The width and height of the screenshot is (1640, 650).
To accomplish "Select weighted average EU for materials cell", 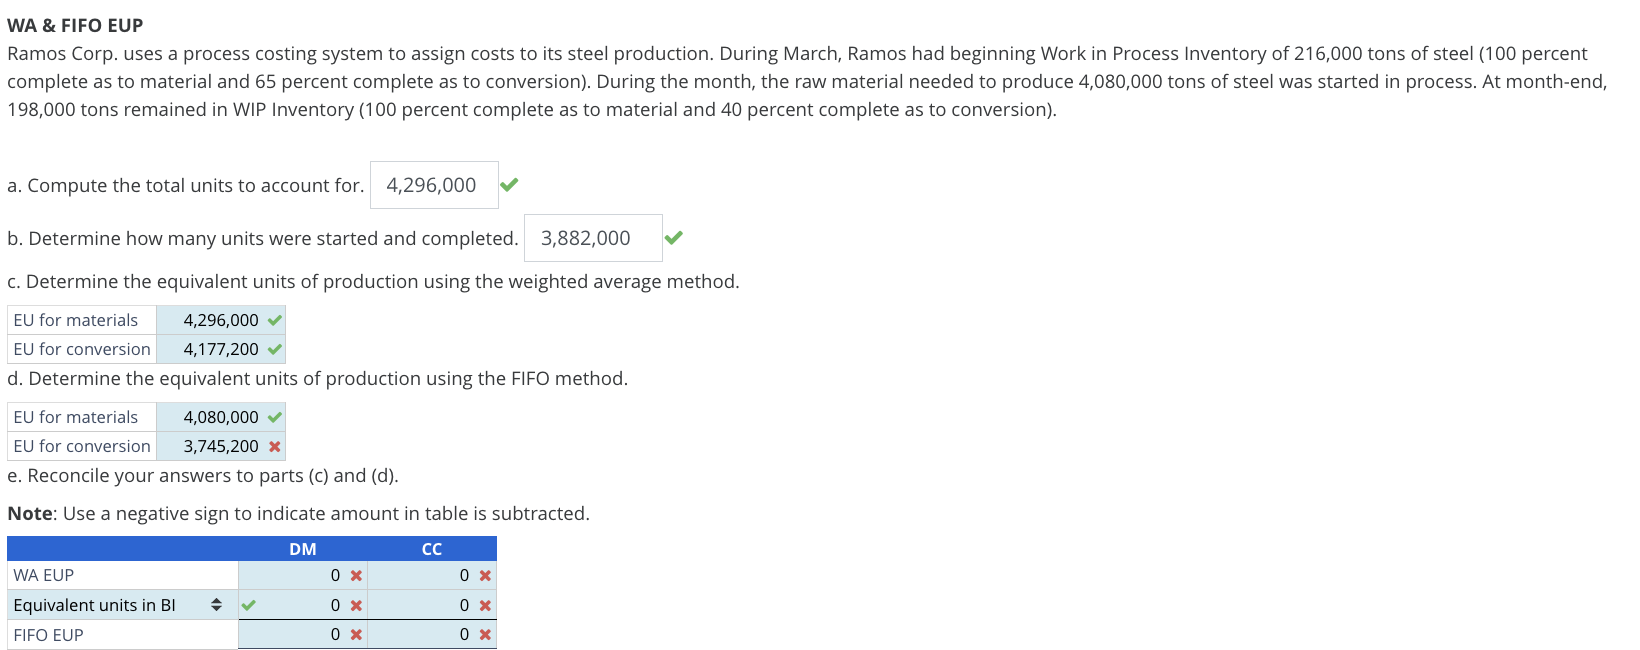I will [221, 320].
